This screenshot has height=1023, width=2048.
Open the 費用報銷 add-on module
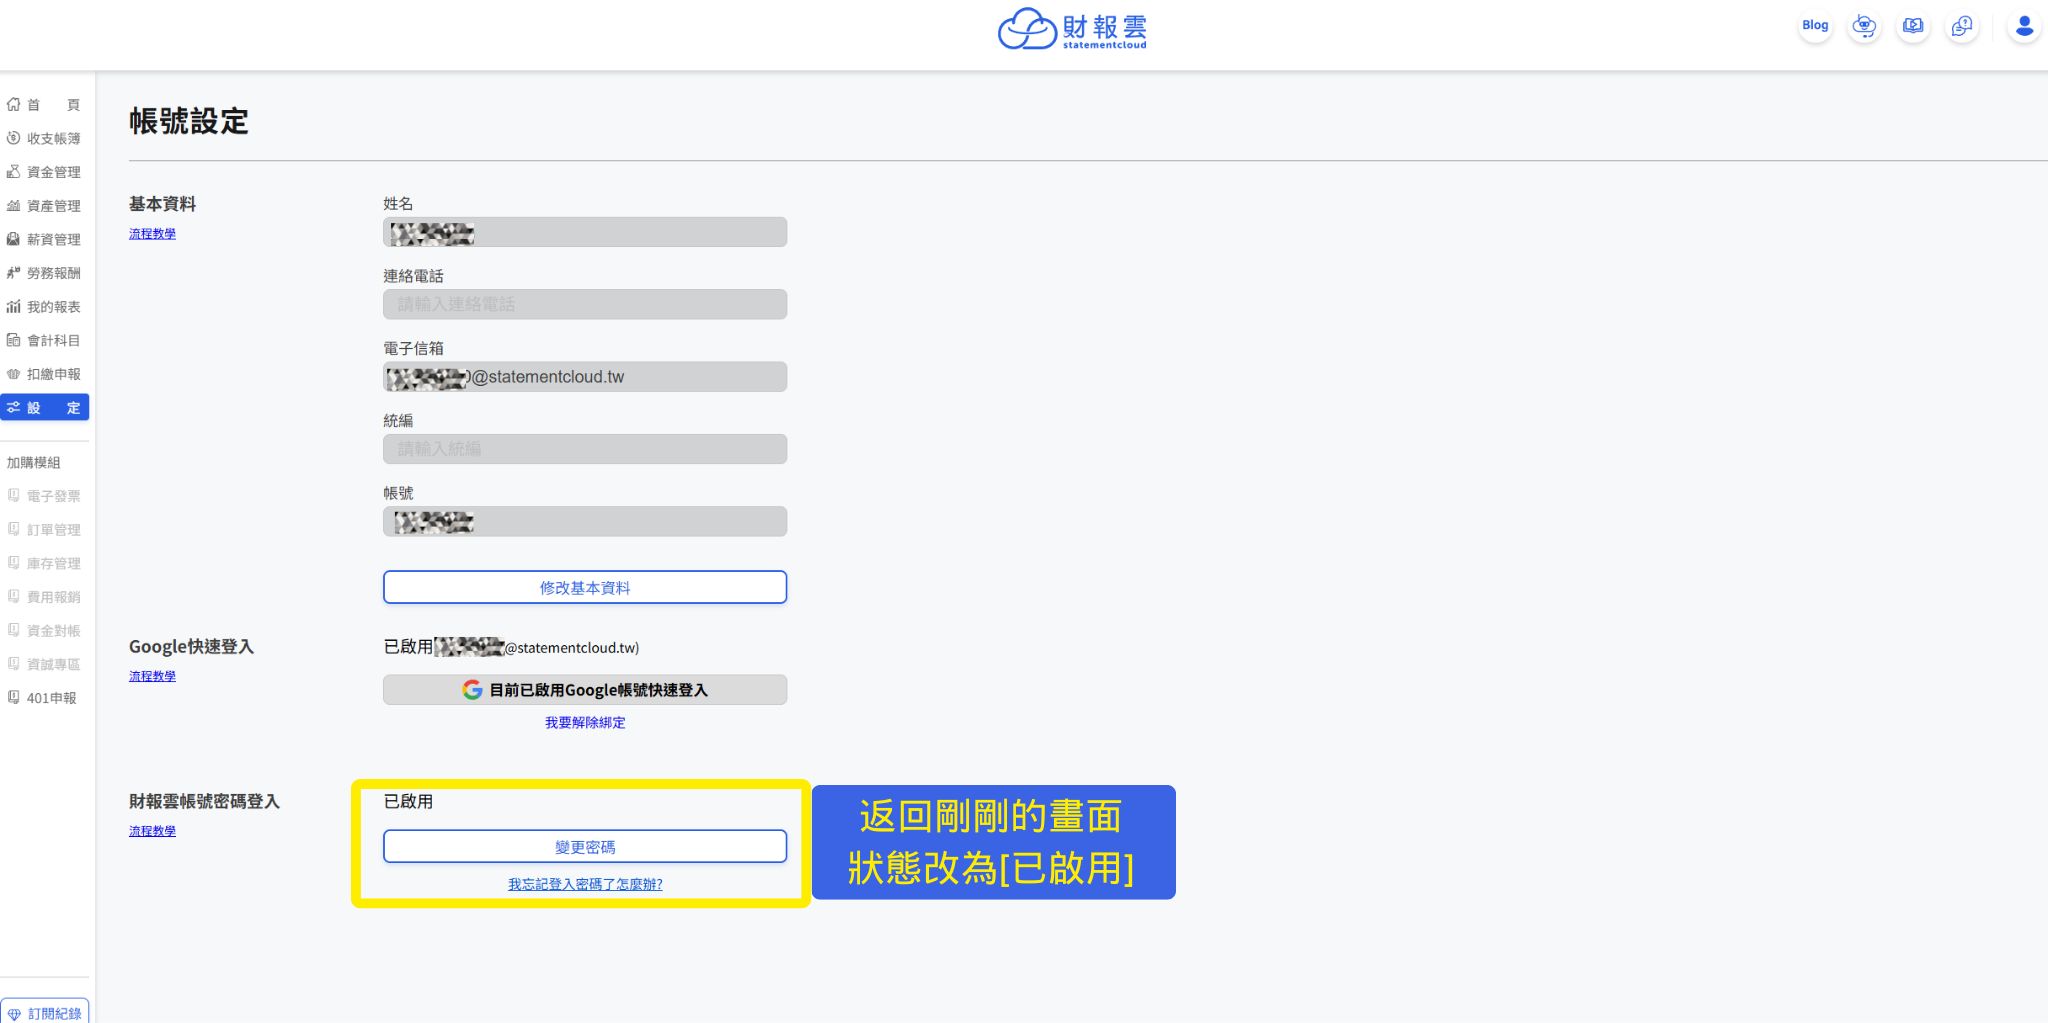click(44, 597)
